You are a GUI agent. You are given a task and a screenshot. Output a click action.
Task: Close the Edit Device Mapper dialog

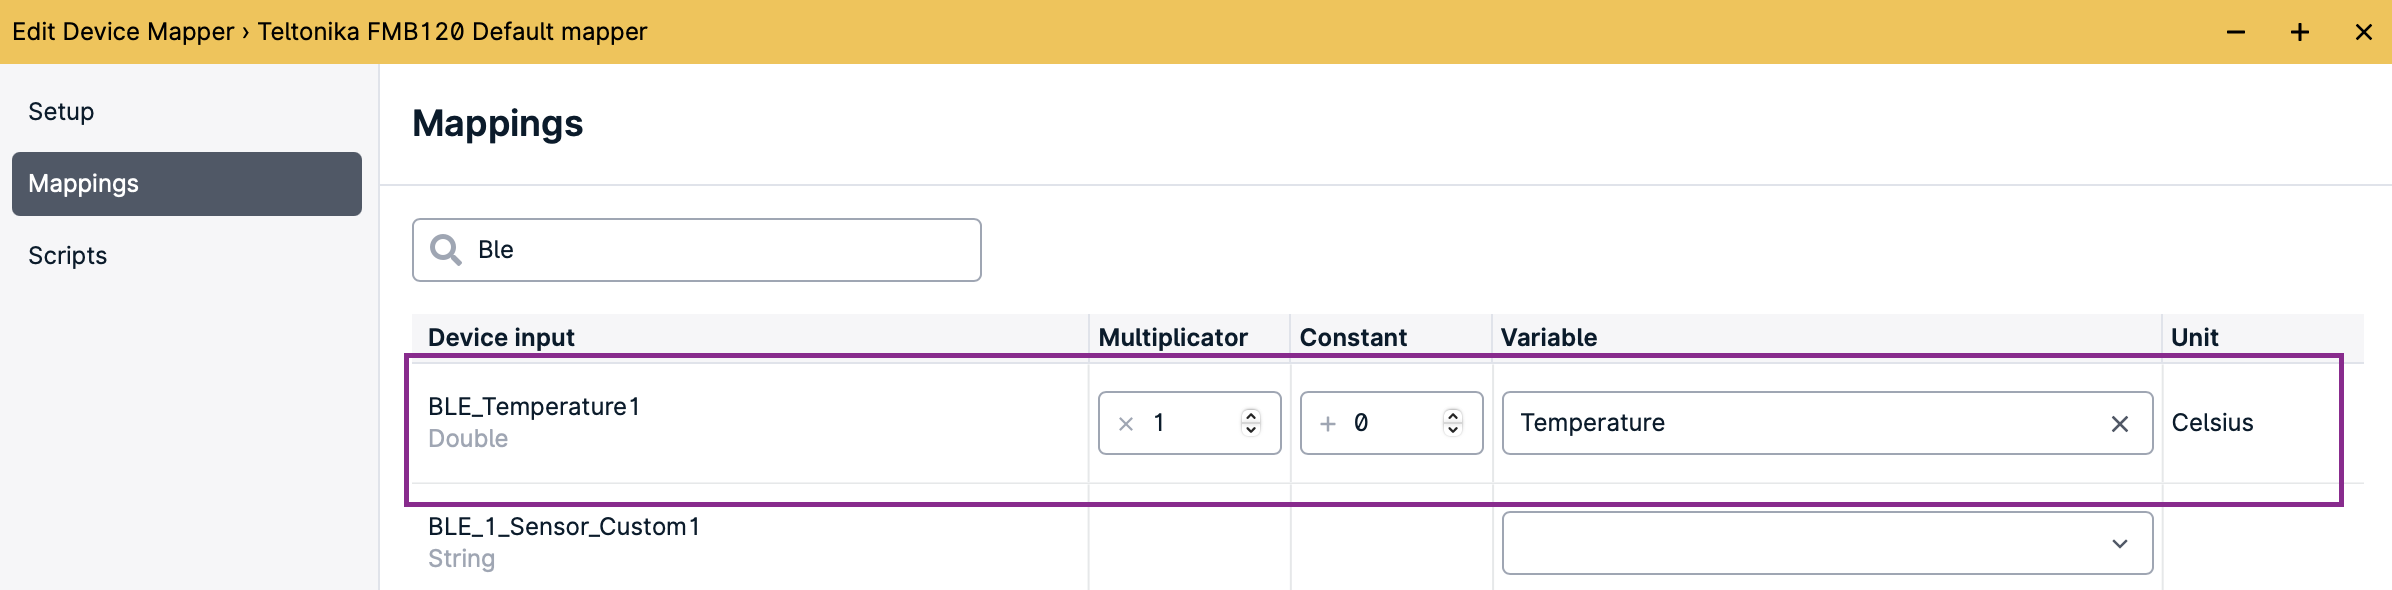coord(2364,32)
